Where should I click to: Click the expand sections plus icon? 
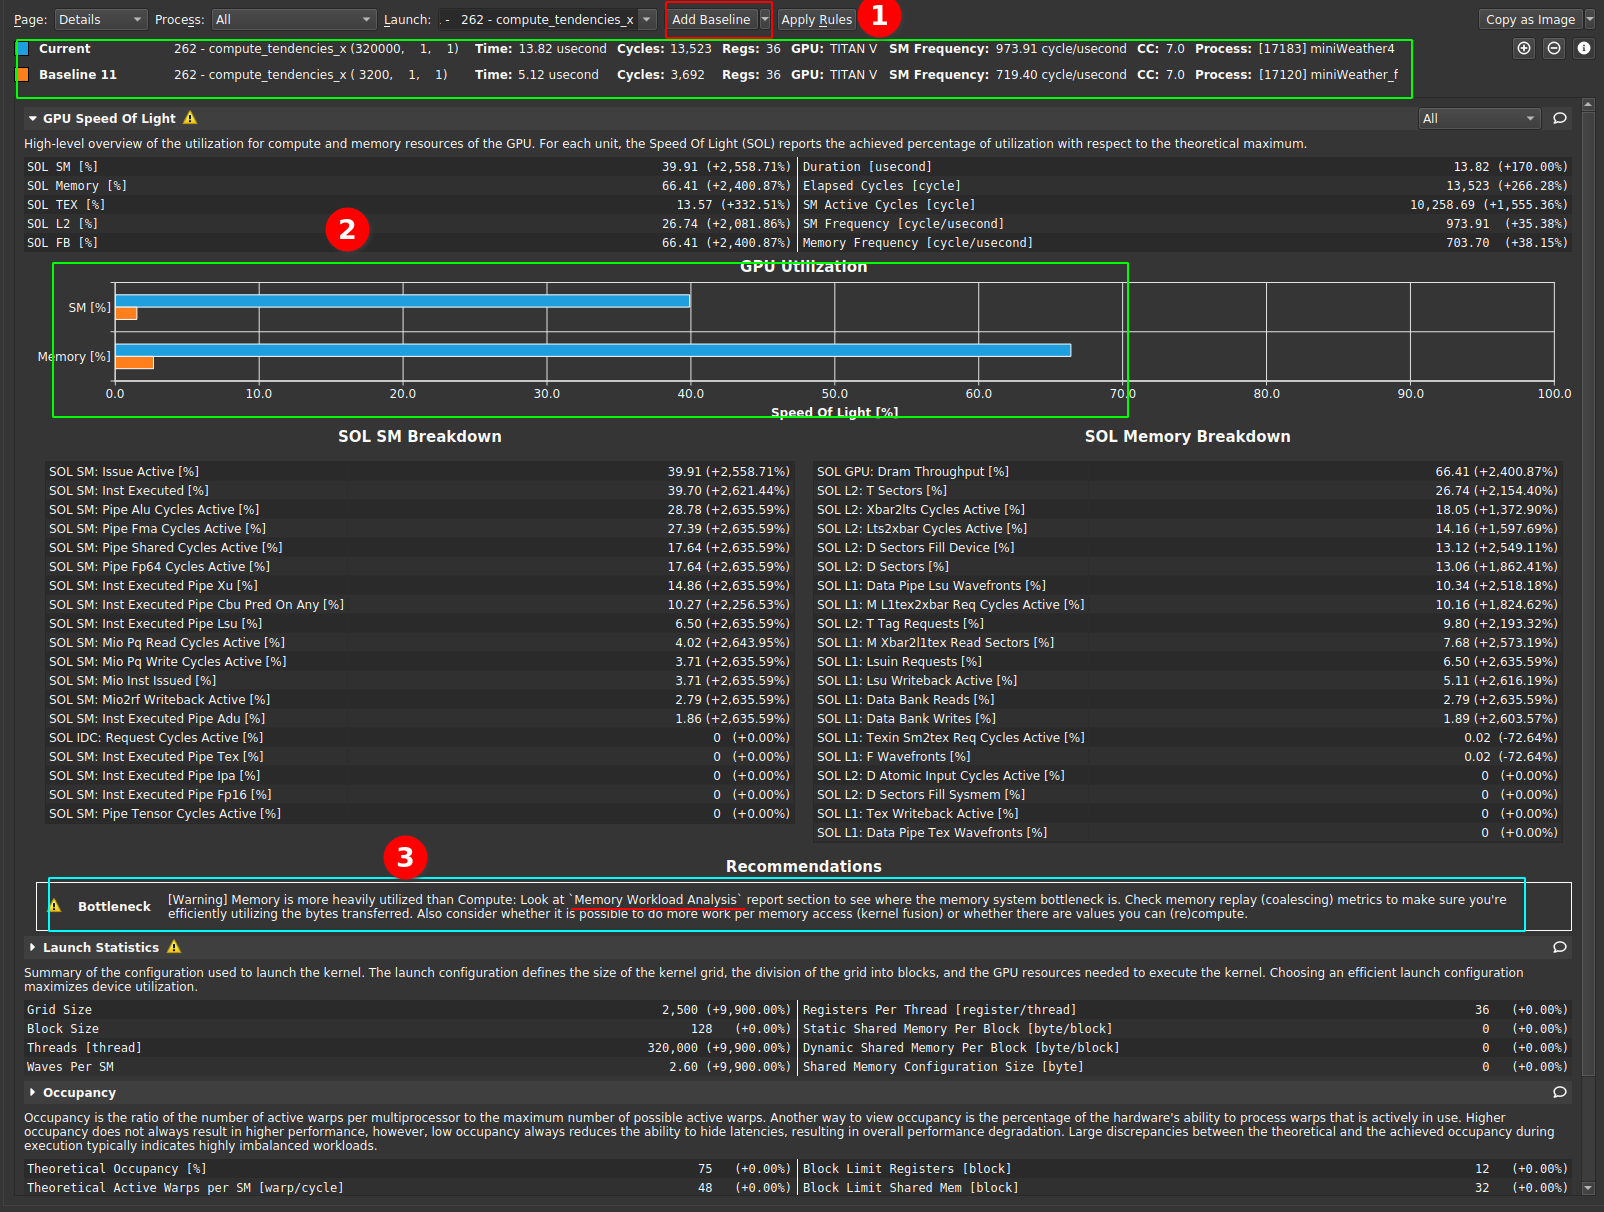tap(1523, 48)
